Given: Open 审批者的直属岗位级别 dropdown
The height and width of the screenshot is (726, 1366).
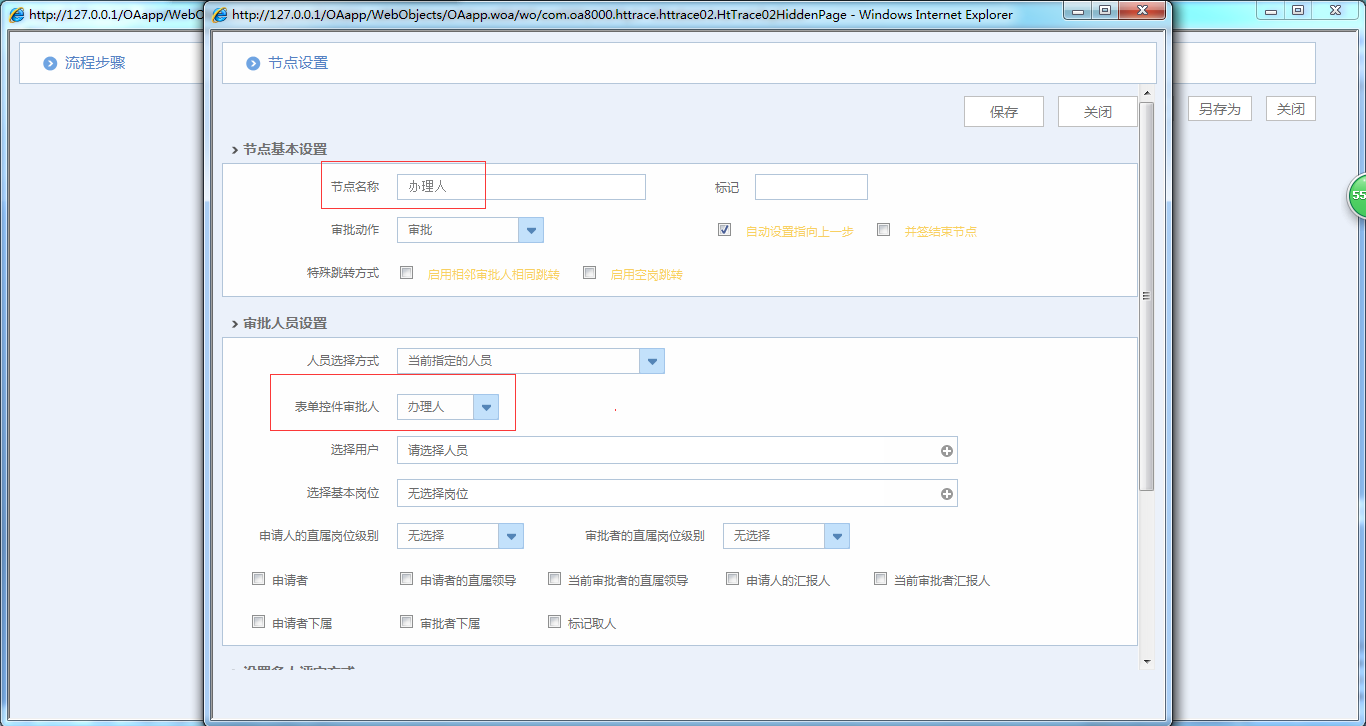Looking at the screenshot, I should coord(837,536).
